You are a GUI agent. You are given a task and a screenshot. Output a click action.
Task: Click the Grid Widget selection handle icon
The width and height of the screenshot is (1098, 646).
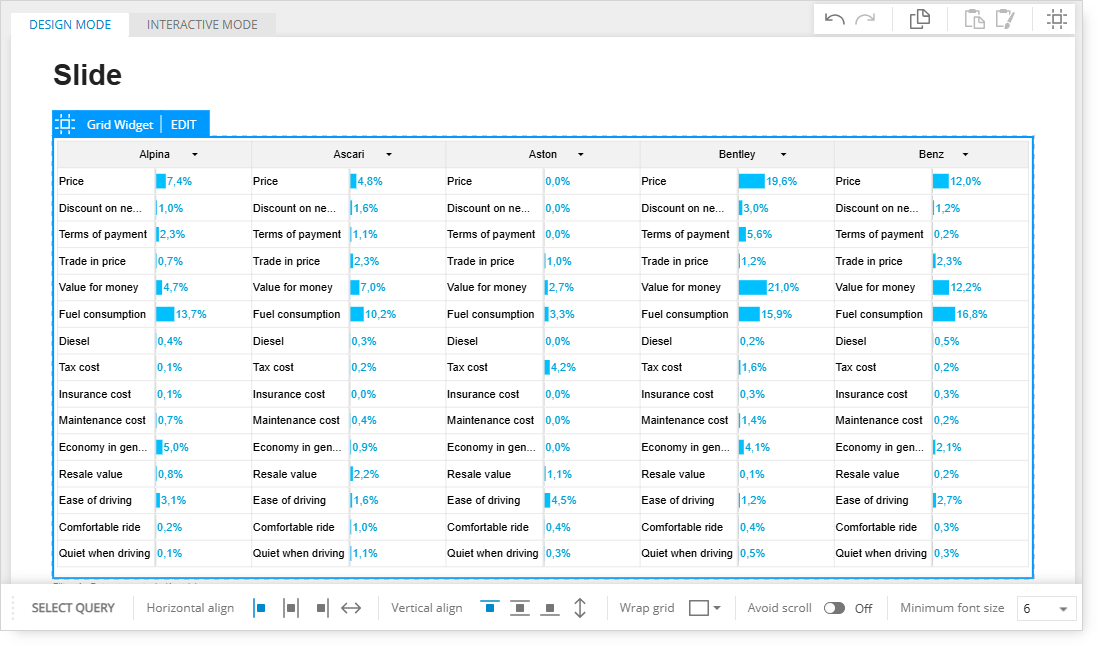(65, 125)
